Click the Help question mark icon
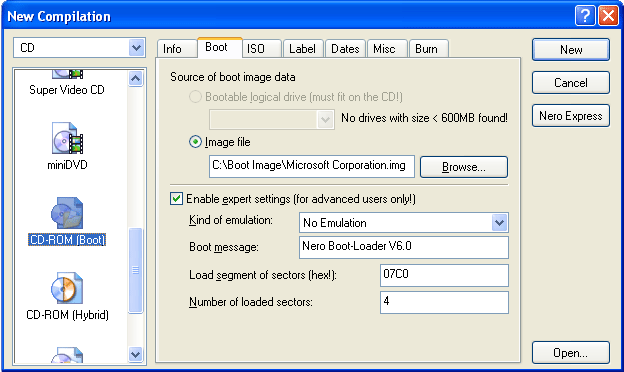 click(585, 16)
